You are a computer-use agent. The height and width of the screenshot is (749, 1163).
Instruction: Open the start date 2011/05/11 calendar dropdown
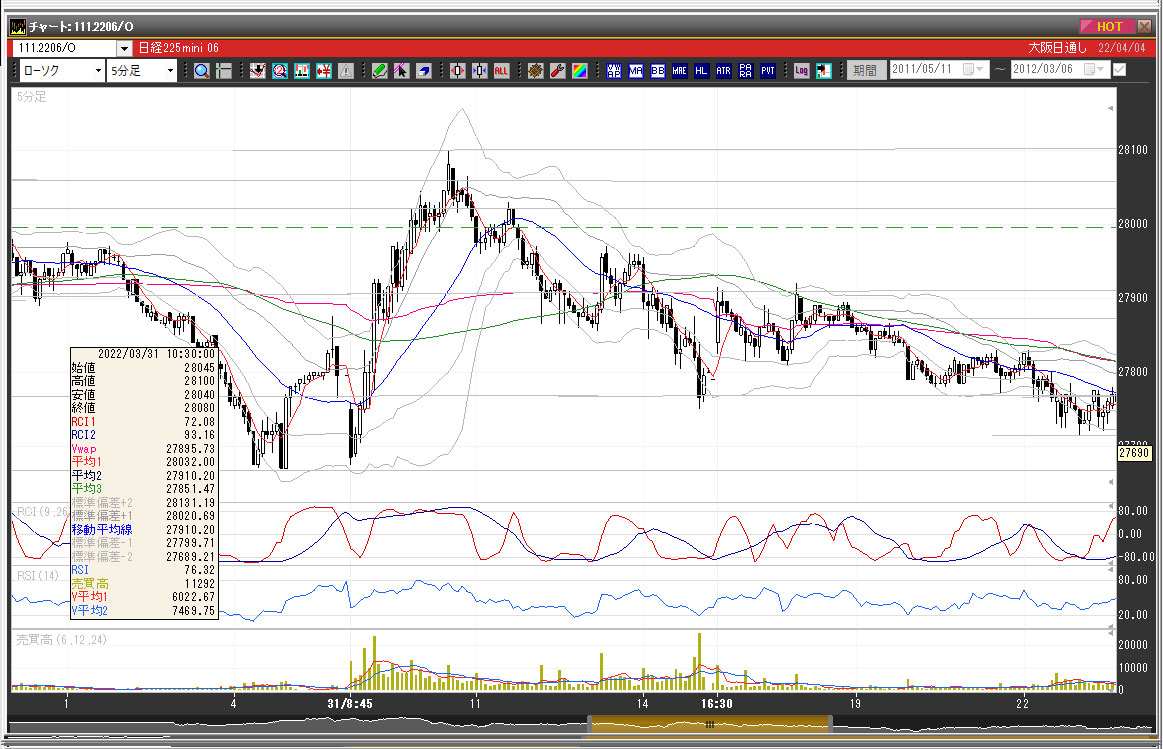pos(973,69)
